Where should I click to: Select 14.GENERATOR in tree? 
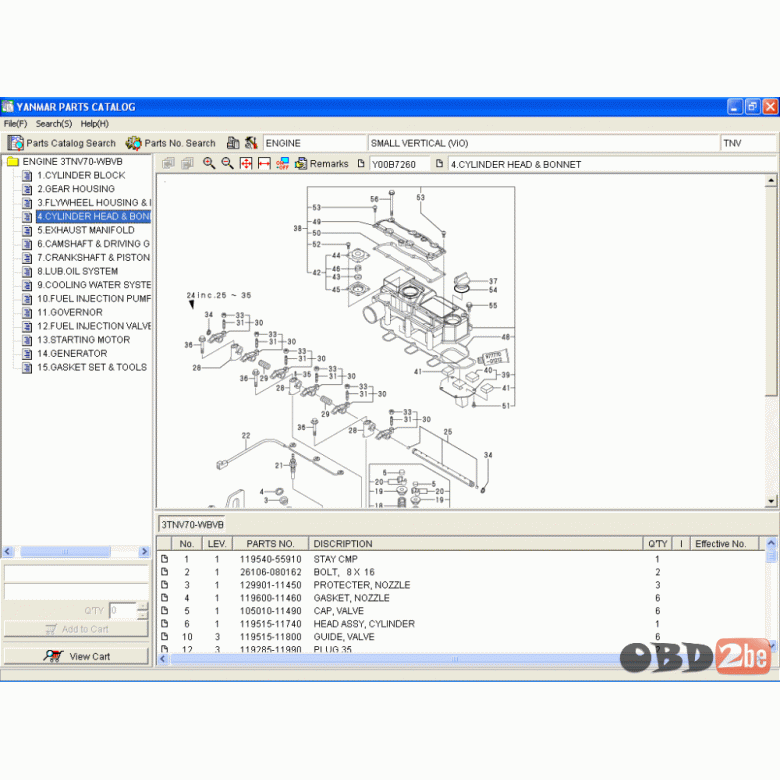point(72,353)
